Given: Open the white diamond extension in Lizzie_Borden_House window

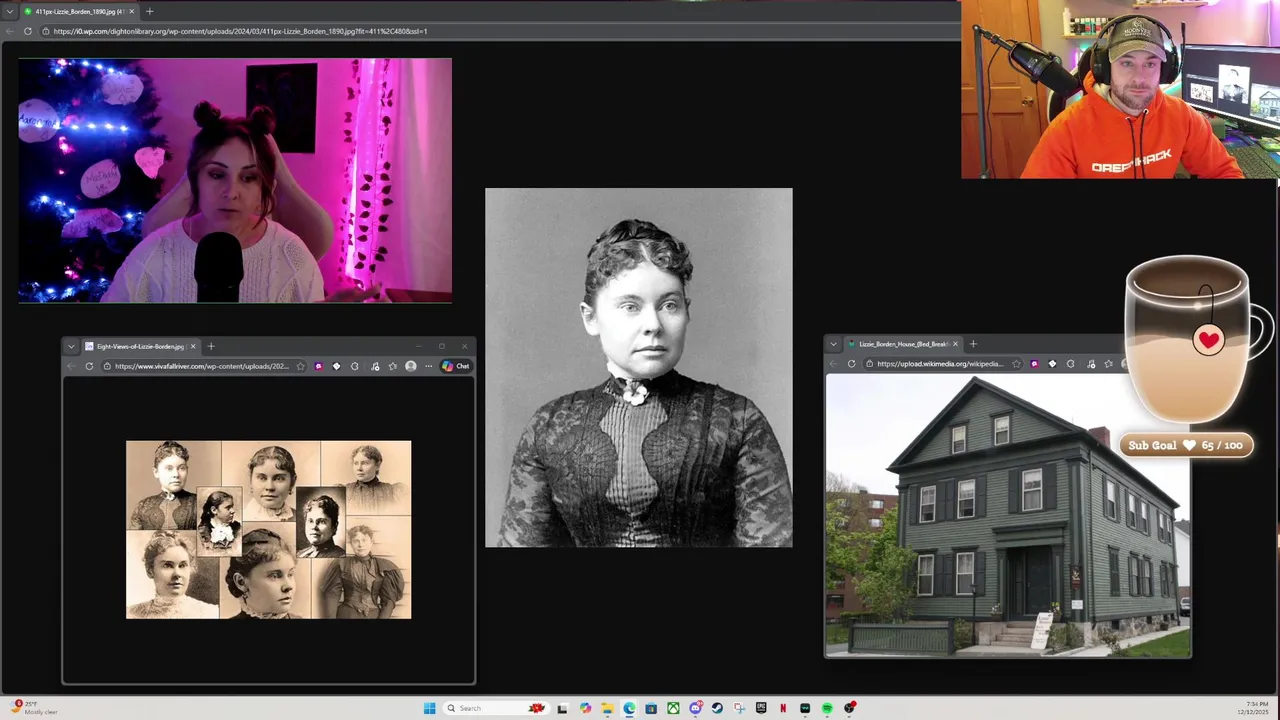Looking at the screenshot, I should (1052, 364).
